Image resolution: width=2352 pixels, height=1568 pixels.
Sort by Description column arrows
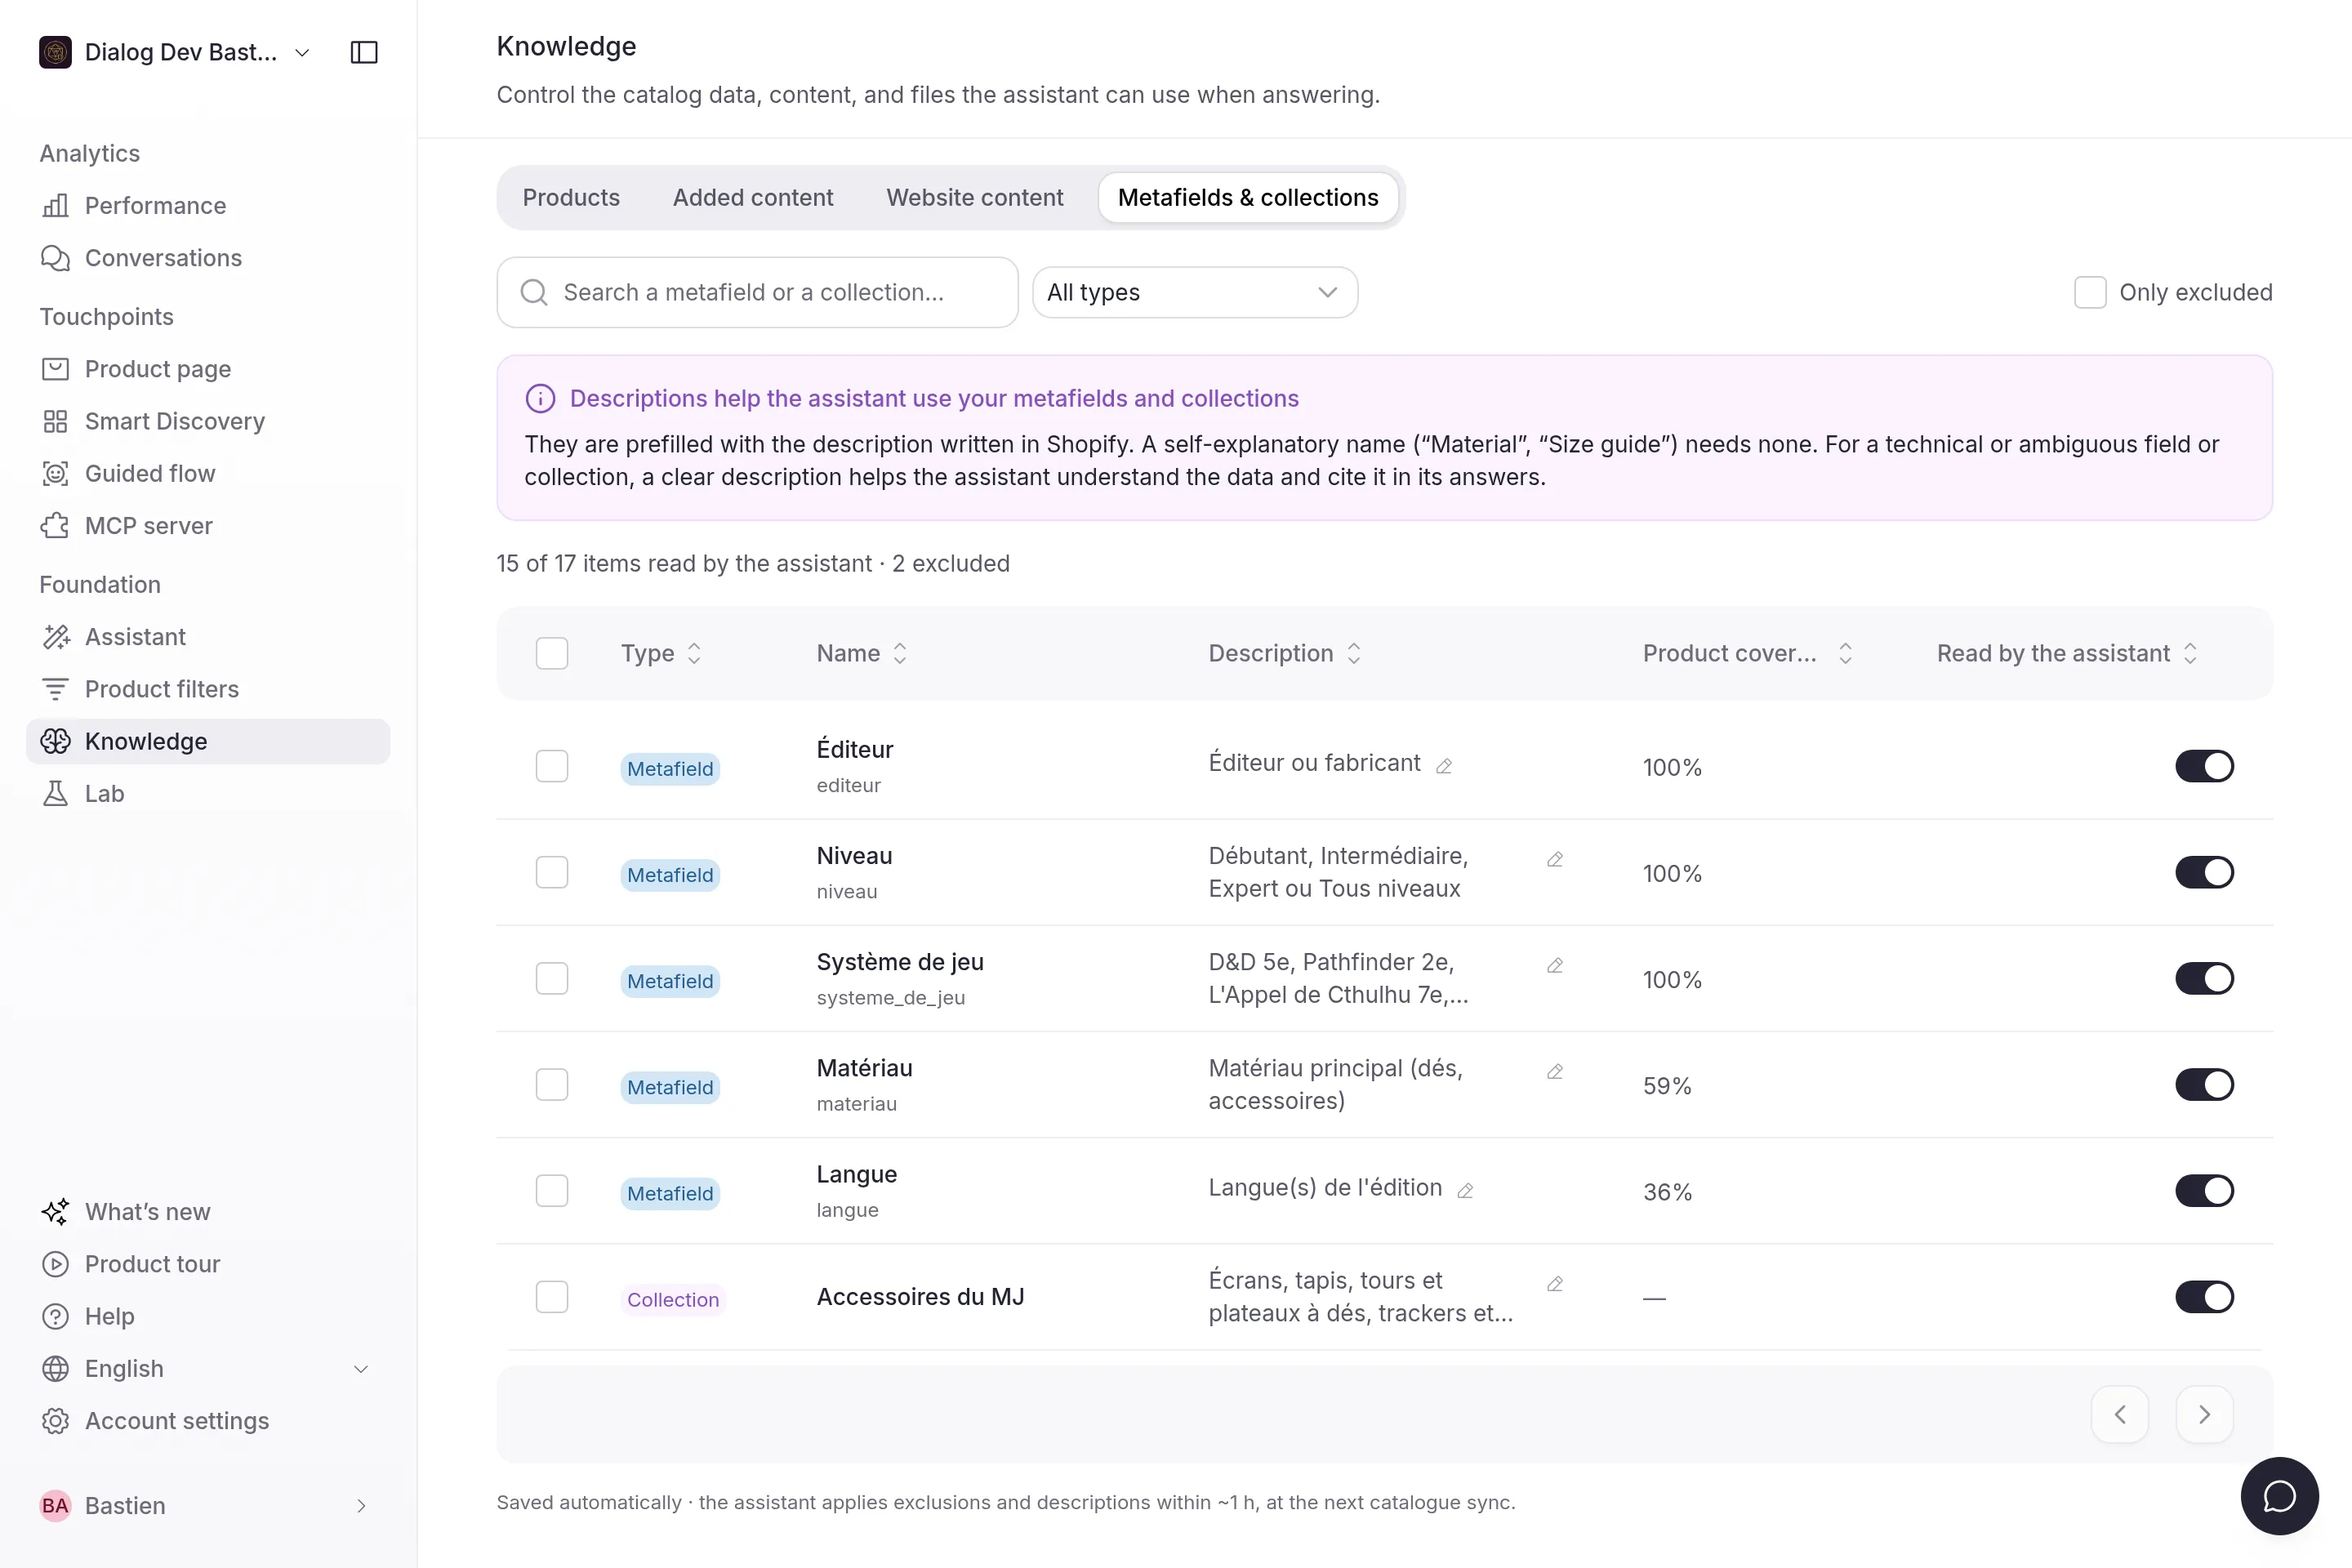(1354, 653)
